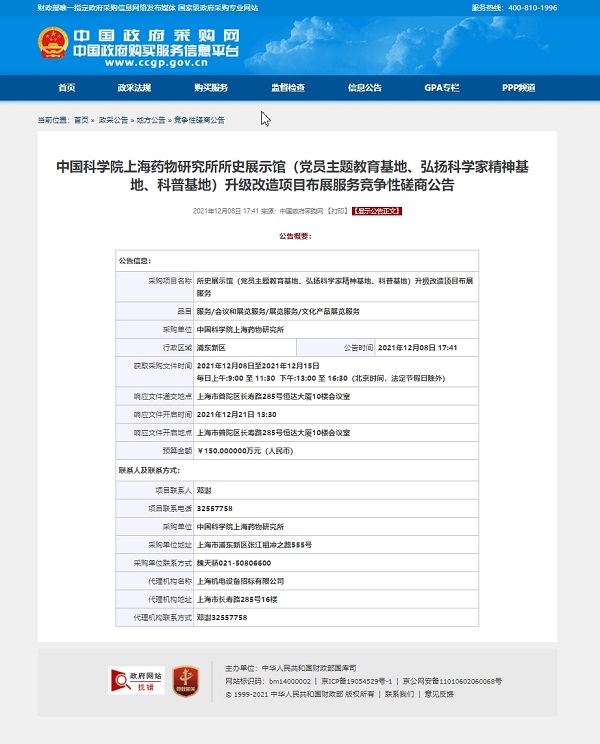Open the PPP频道 navigation item

518,88
